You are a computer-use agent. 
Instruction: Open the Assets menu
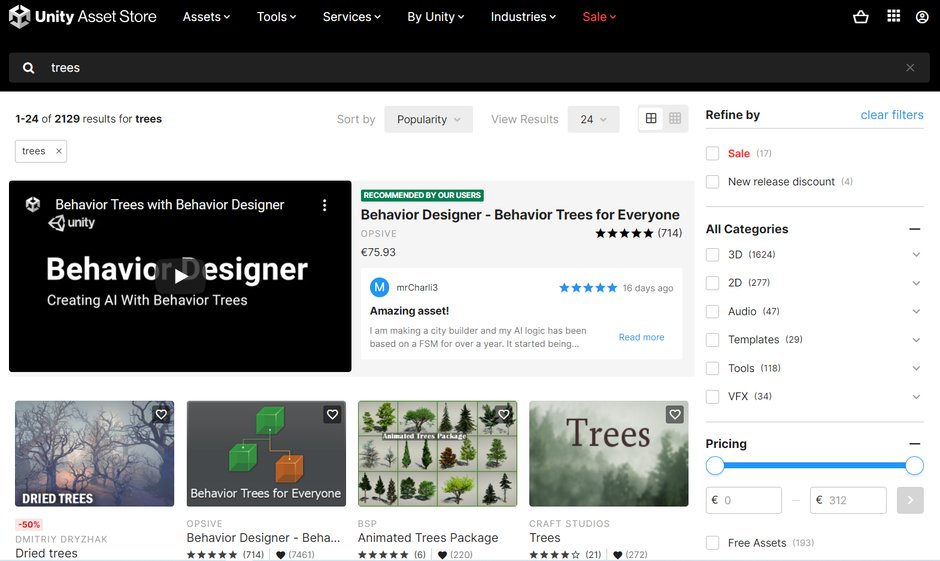click(206, 17)
